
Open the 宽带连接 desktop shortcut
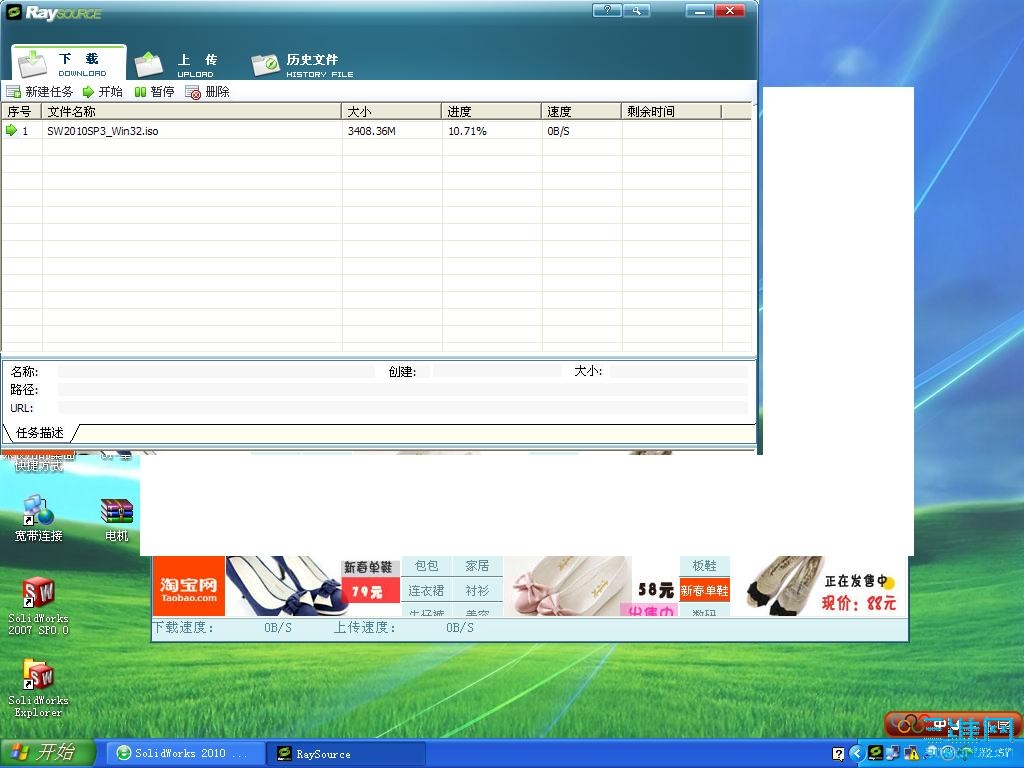coord(39,519)
